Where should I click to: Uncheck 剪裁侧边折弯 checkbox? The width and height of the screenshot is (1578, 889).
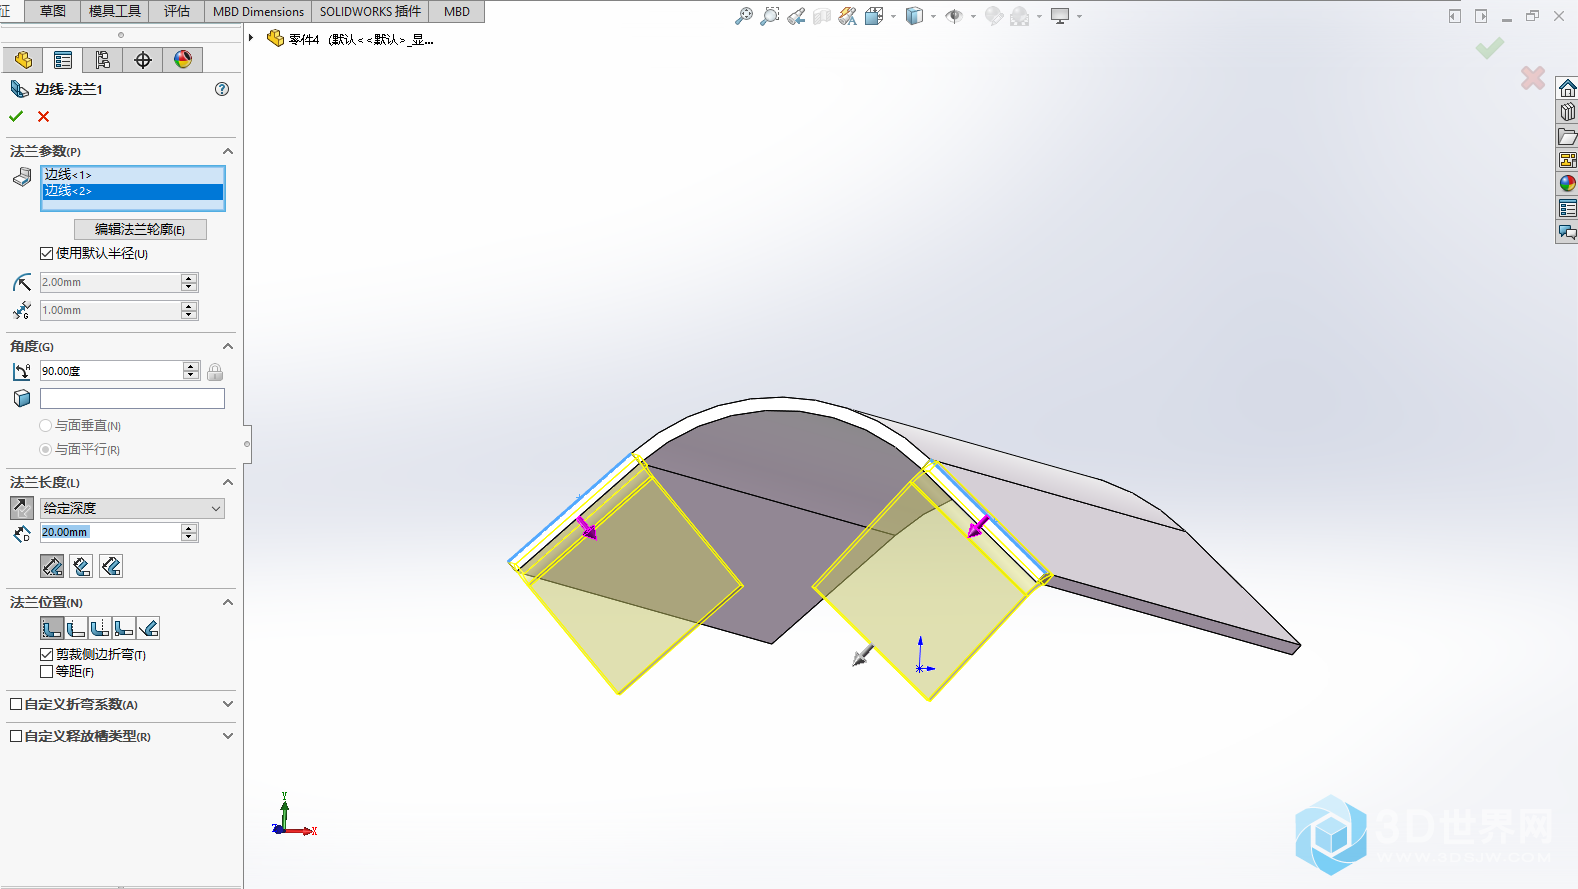[x=46, y=654]
